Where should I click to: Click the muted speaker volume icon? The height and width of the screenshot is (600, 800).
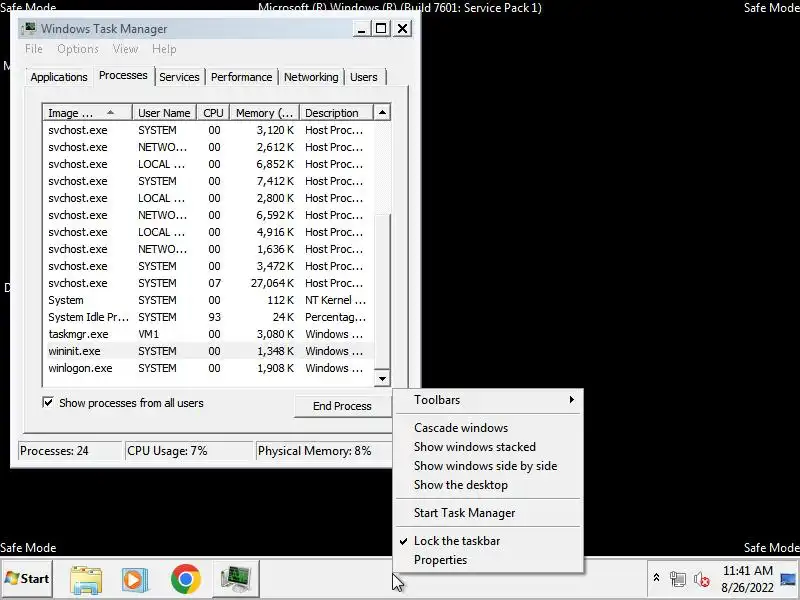[x=702, y=580]
